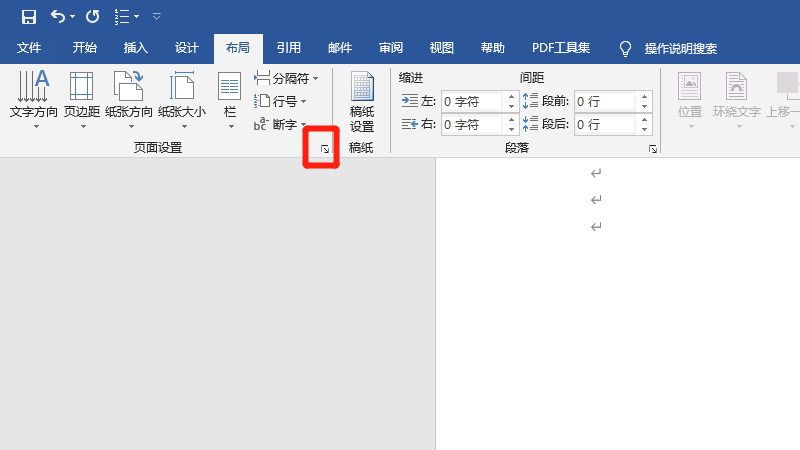Decrease the 段前 spacing value
The width and height of the screenshot is (800, 450).
click(x=644, y=106)
